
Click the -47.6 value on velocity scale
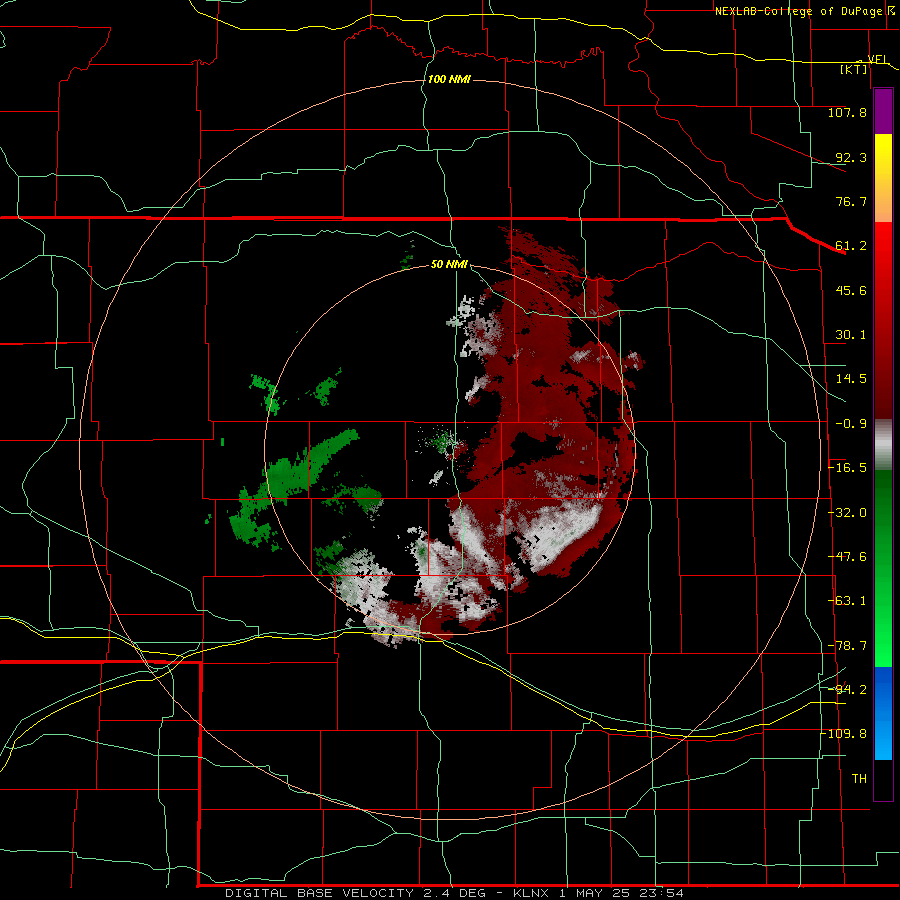click(x=847, y=557)
